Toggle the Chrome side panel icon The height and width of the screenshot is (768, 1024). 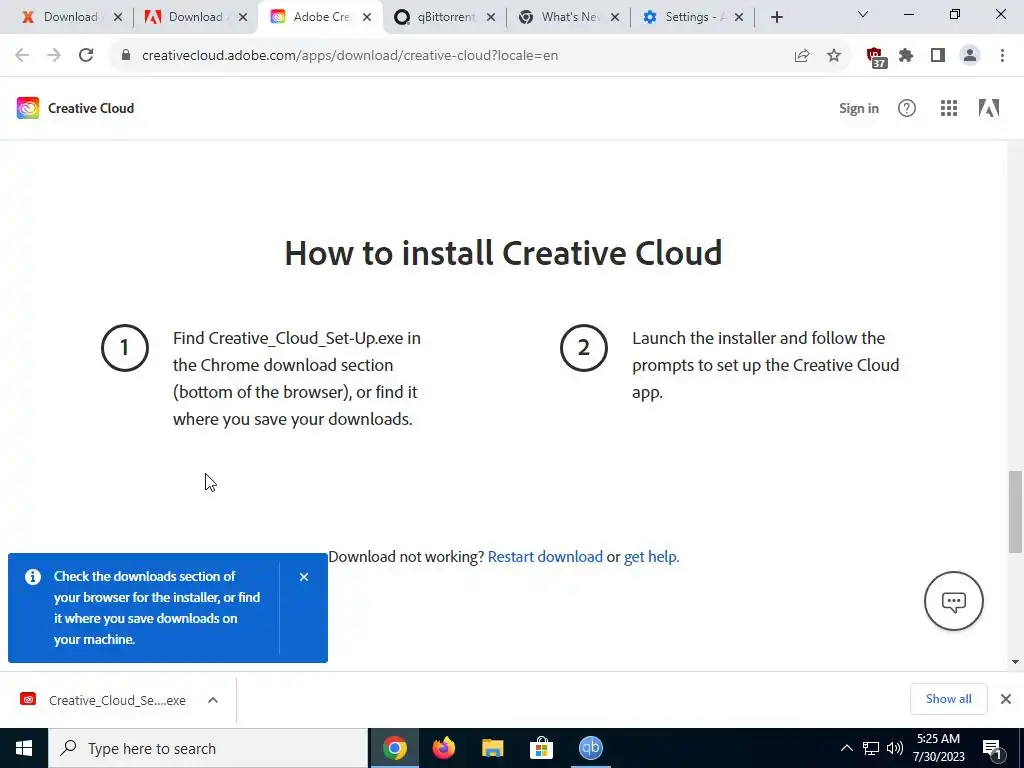tap(938, 56)
